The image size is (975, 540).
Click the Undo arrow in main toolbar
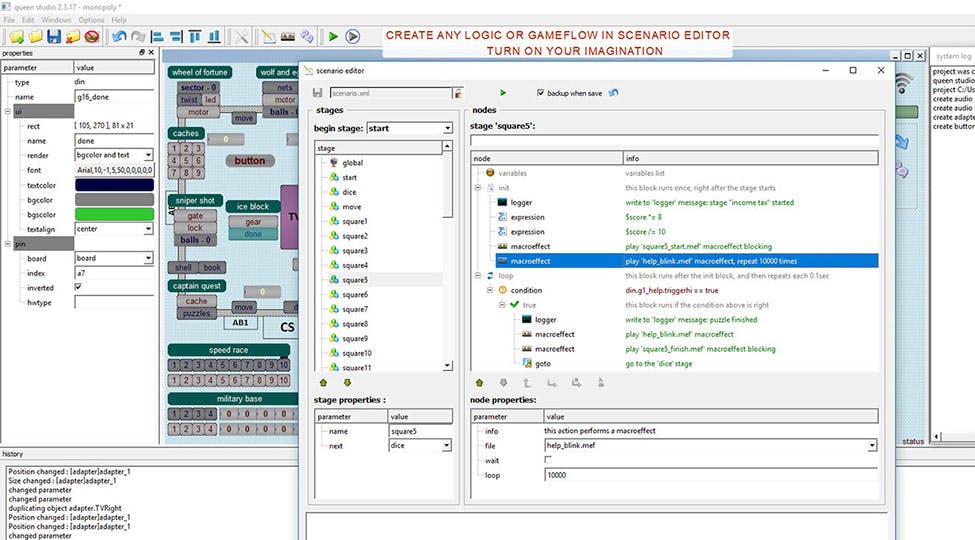(x=119, y=37)
